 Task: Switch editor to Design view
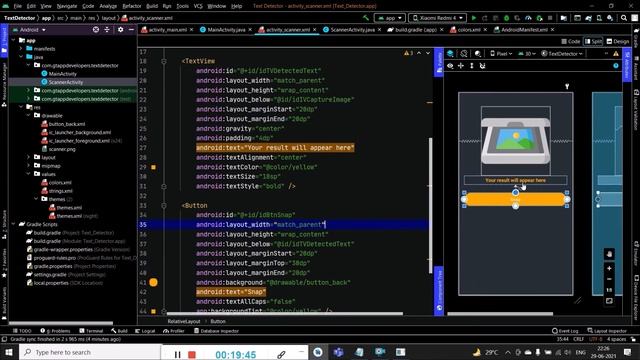pyautogui.click(x=618, y=41)
